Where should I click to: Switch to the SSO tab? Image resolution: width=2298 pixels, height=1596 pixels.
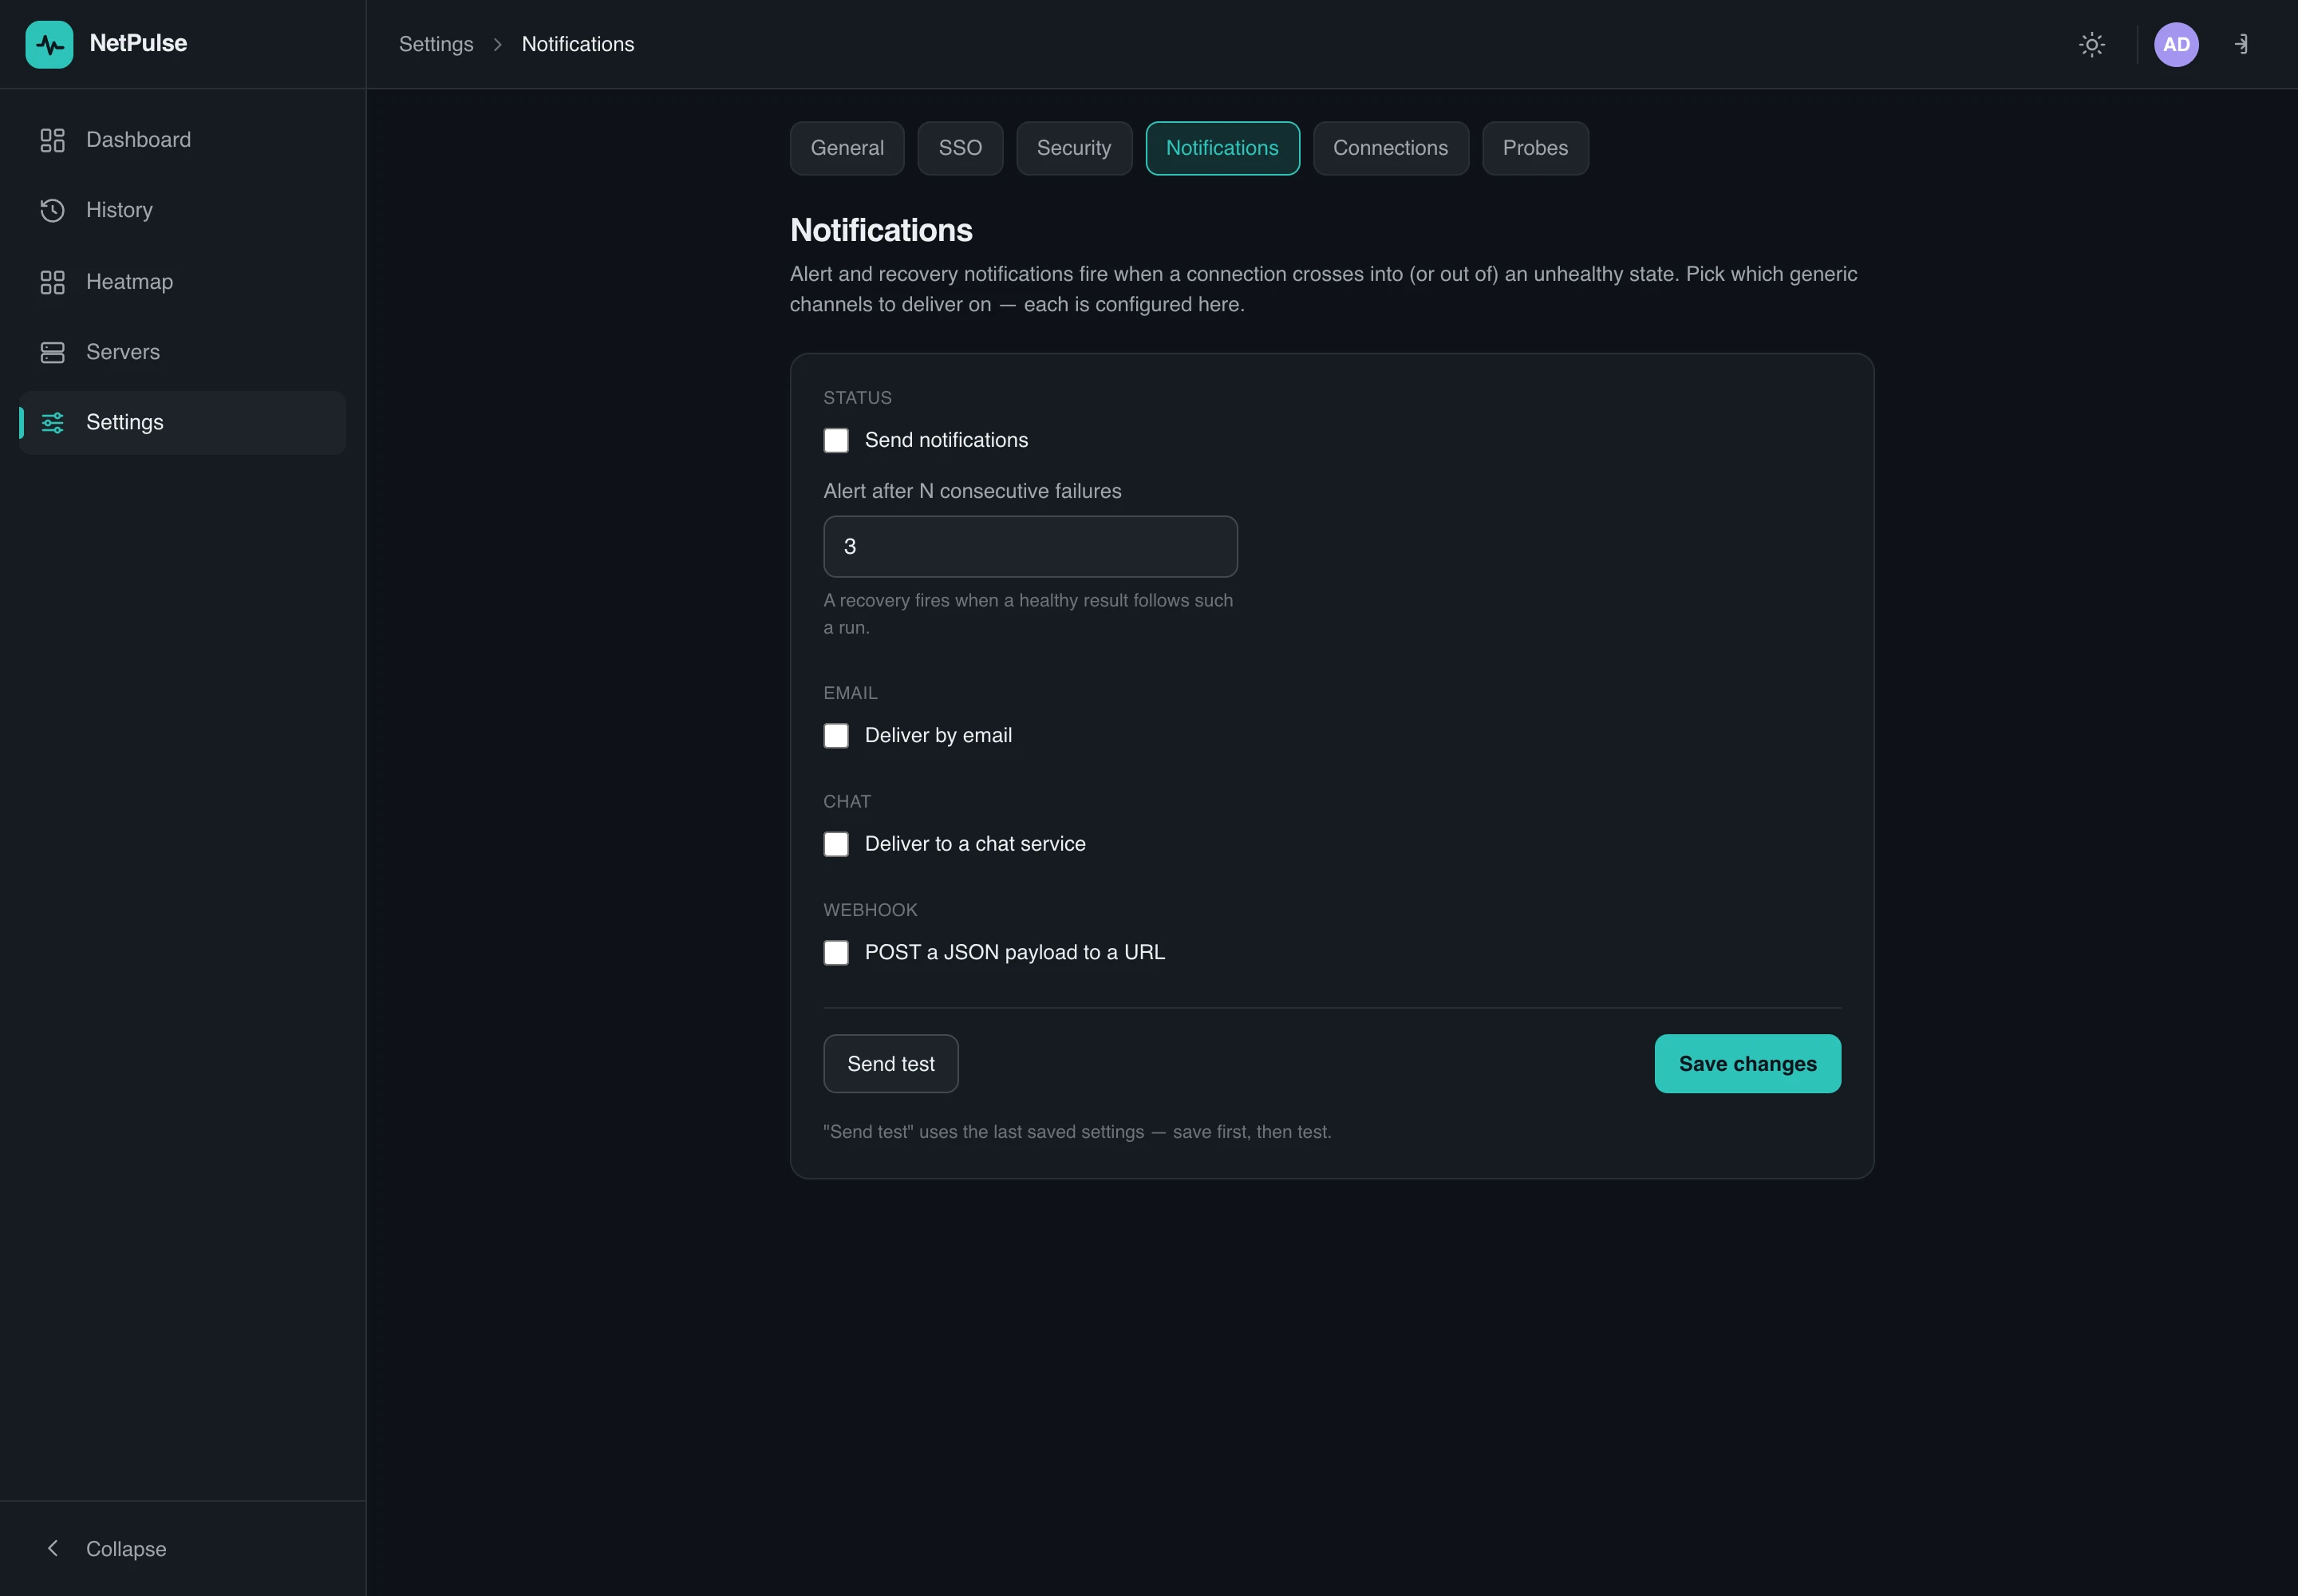pos(960,148)
